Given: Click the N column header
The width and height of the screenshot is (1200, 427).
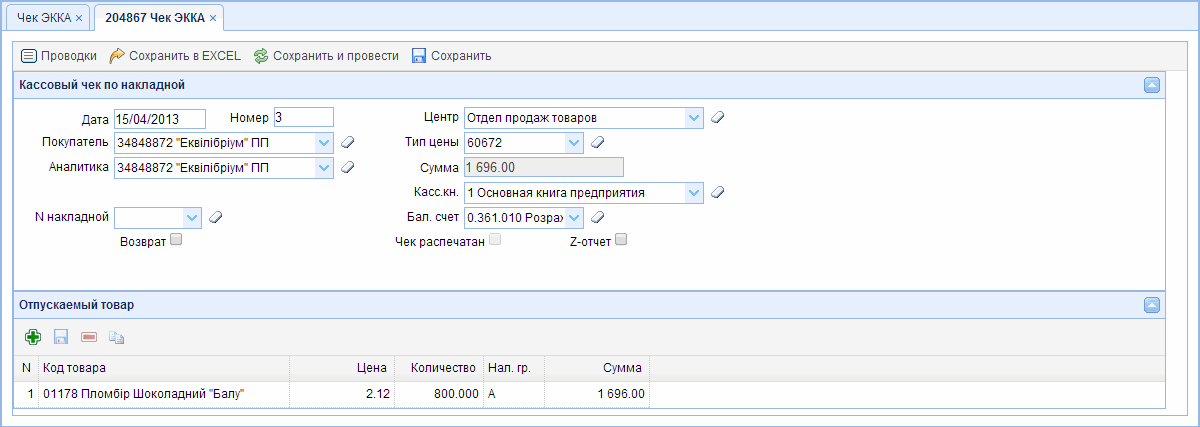Looking at the screenshot, I should pos(27,368).
